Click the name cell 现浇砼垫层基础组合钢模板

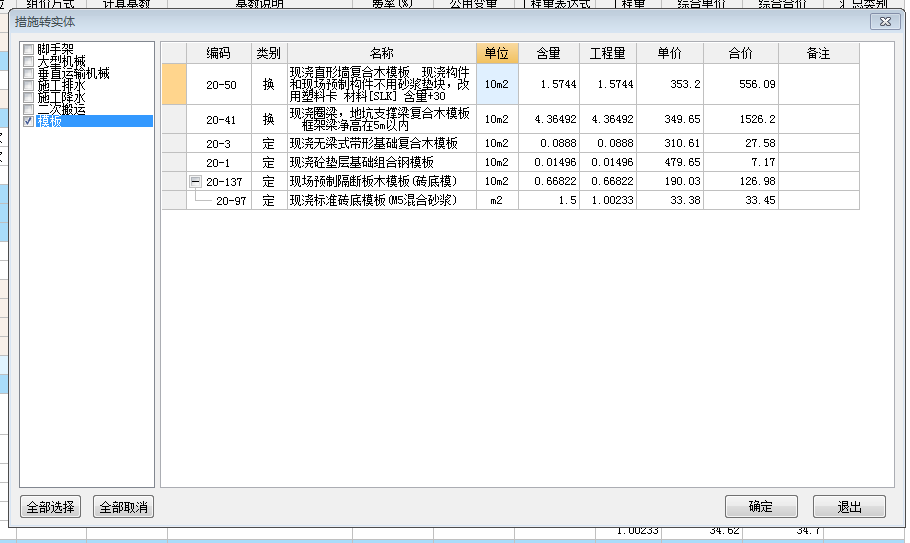point(381,162)
